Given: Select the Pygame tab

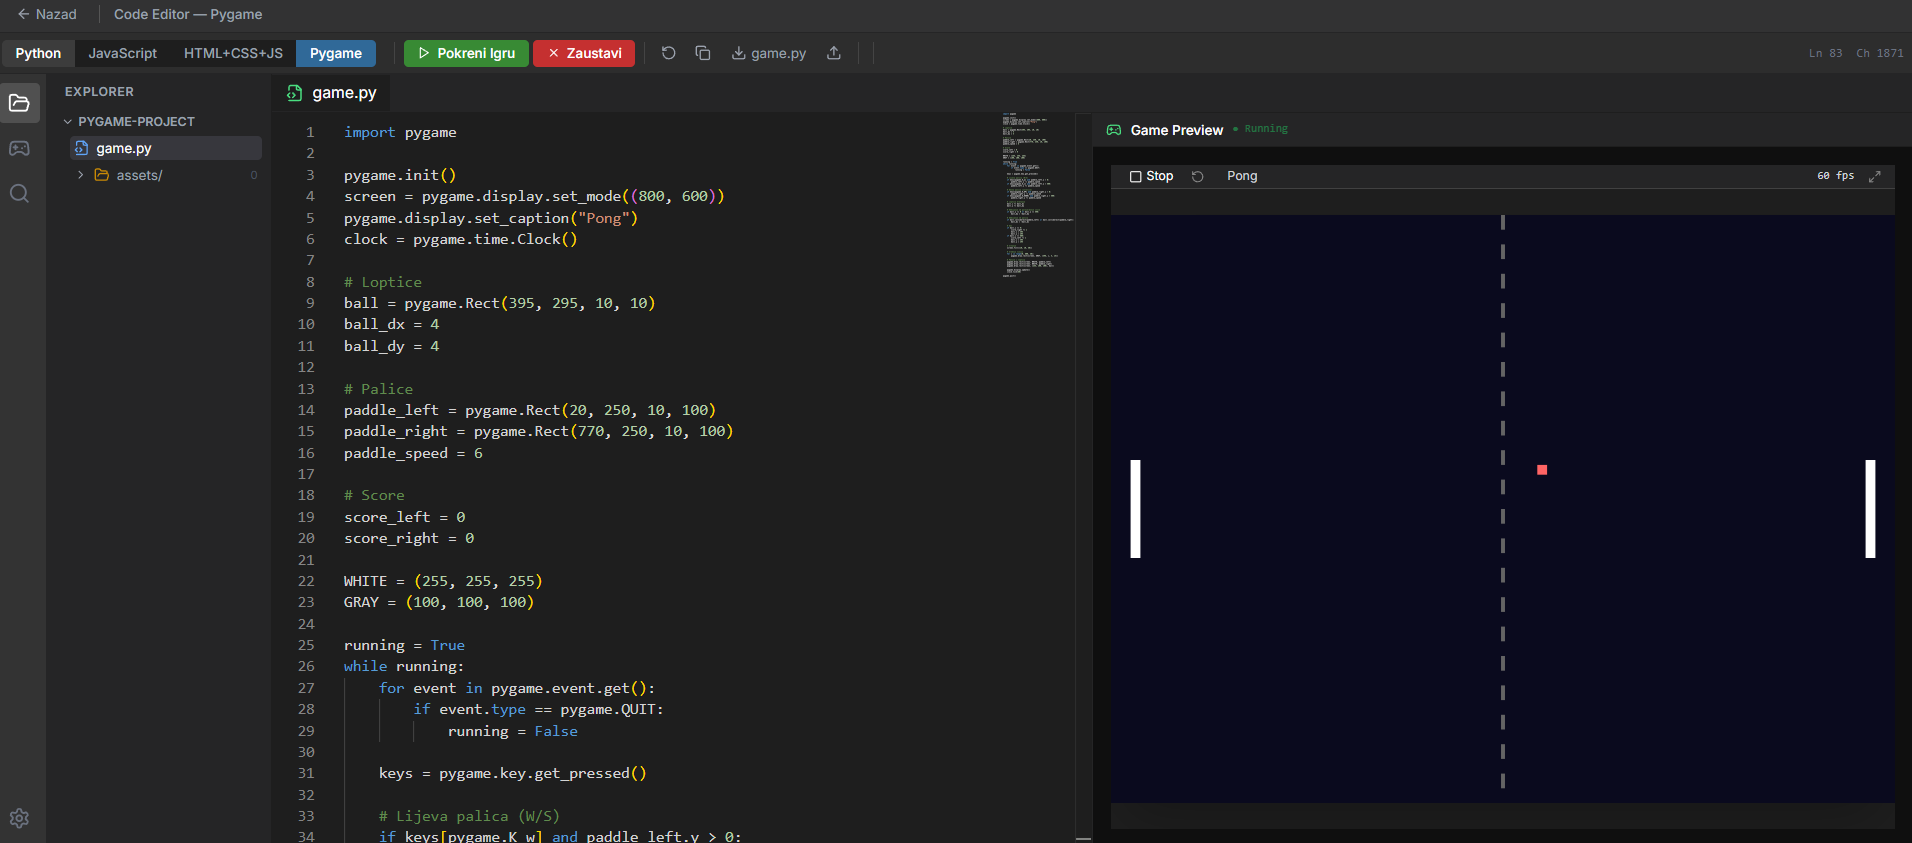Looking at the screenshot, I should (x=336, y=53).
